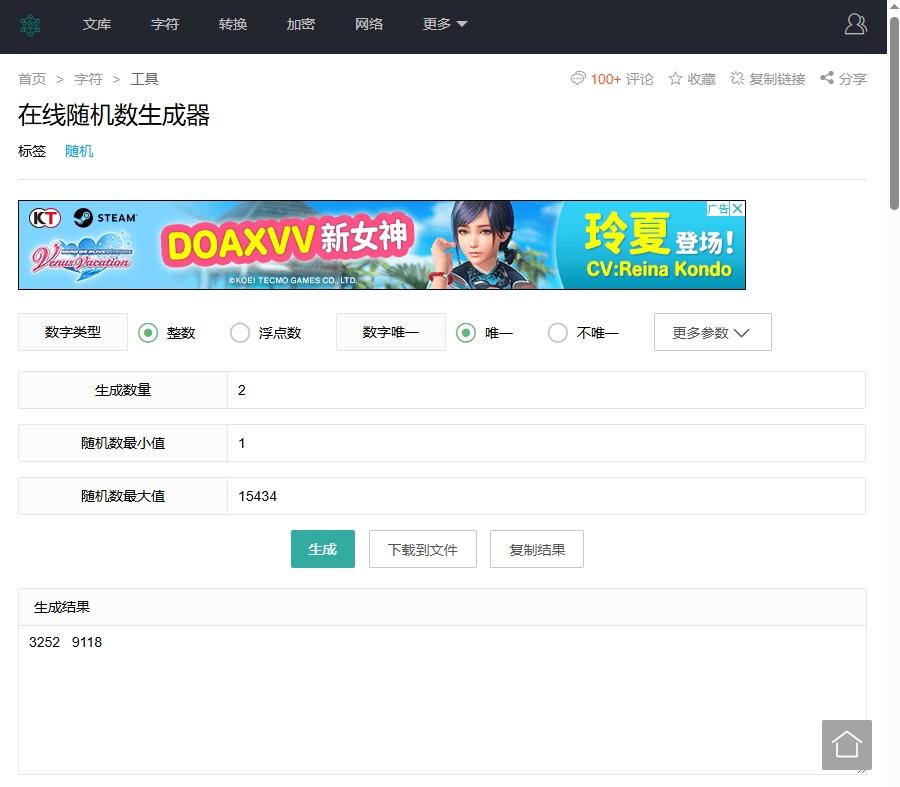900x787 pixels.
Task: Select the 整数 integer radio button
Action: coord(148,333)
